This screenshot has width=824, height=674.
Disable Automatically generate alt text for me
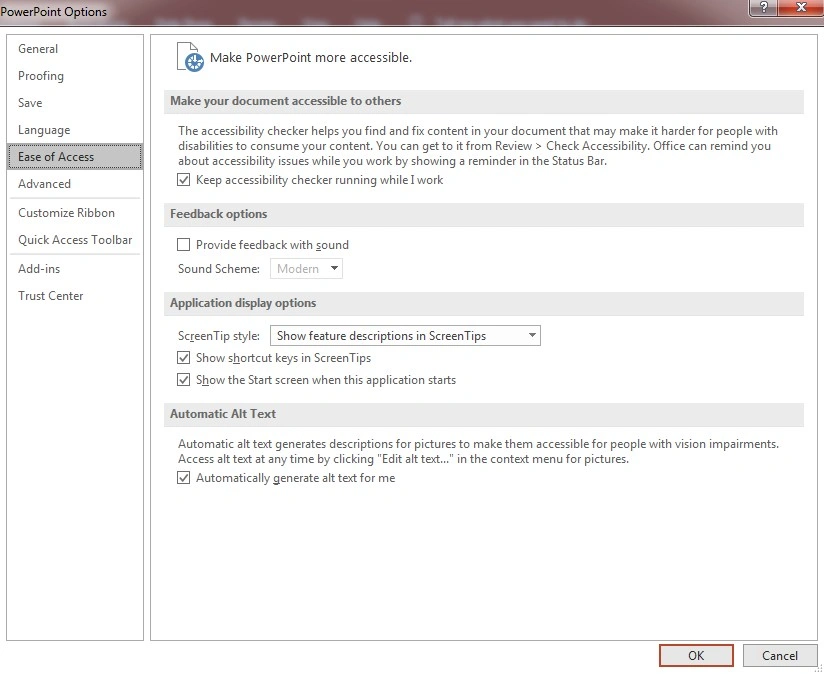click(183, 478)
